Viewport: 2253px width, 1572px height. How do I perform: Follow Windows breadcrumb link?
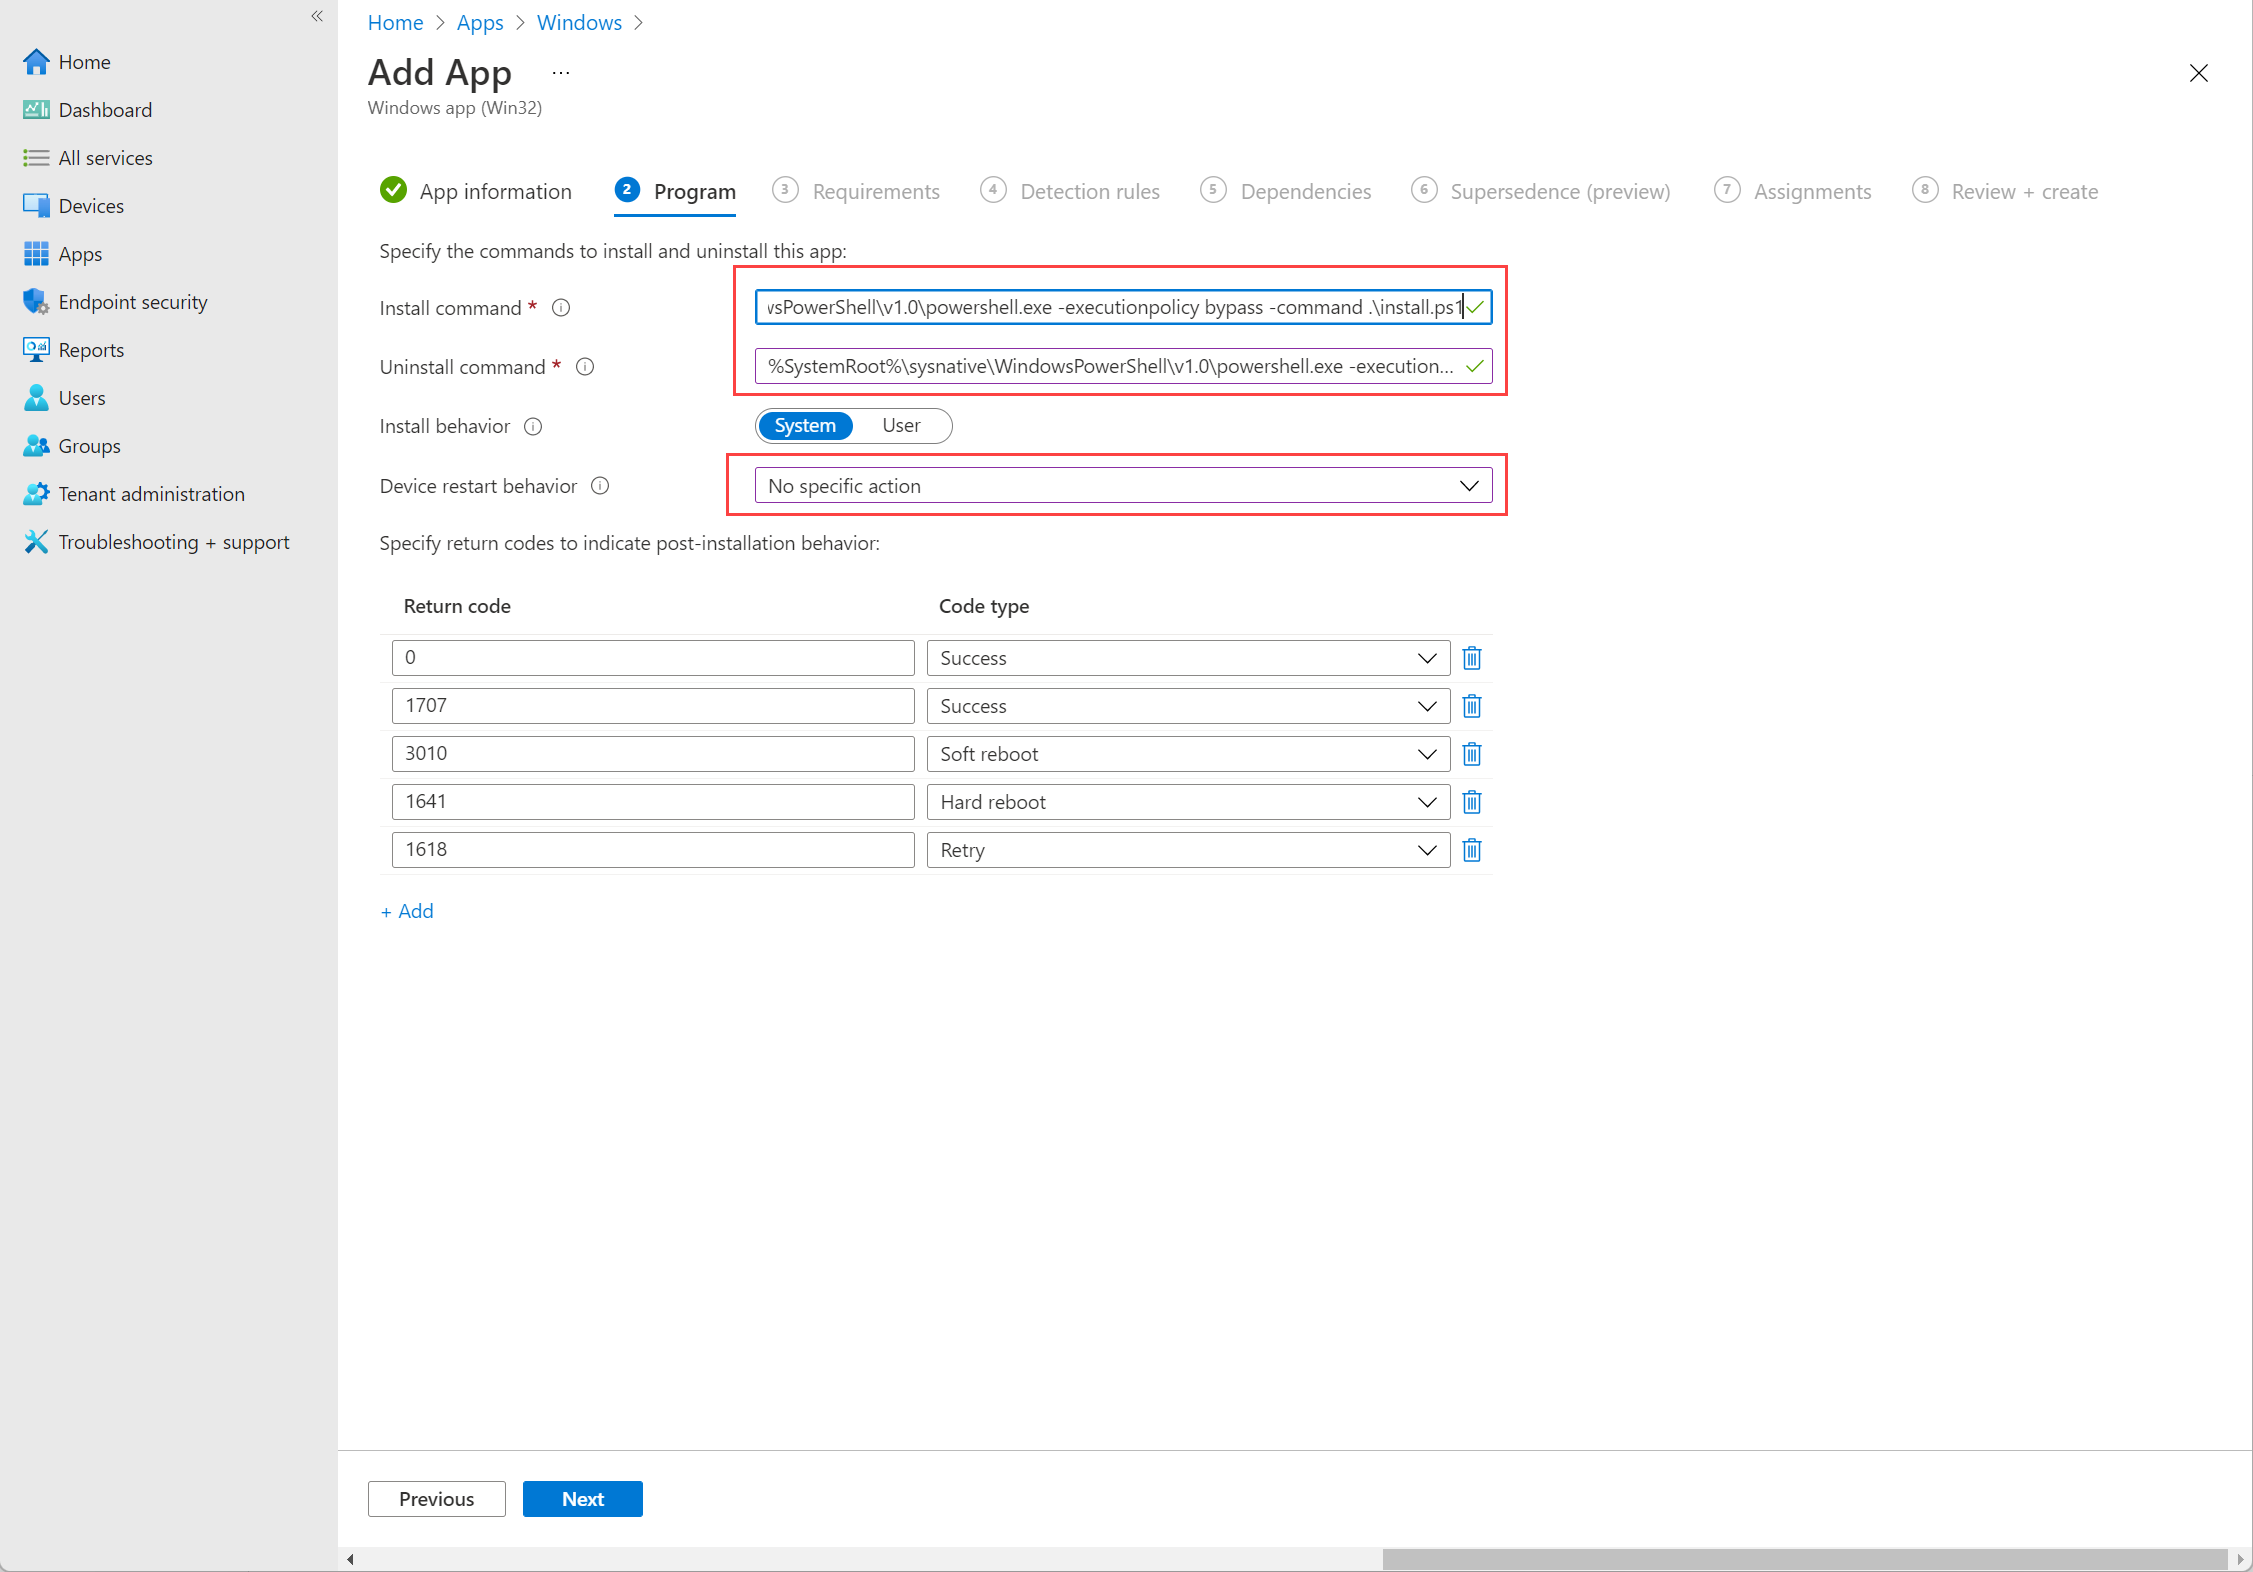point(579,22)
